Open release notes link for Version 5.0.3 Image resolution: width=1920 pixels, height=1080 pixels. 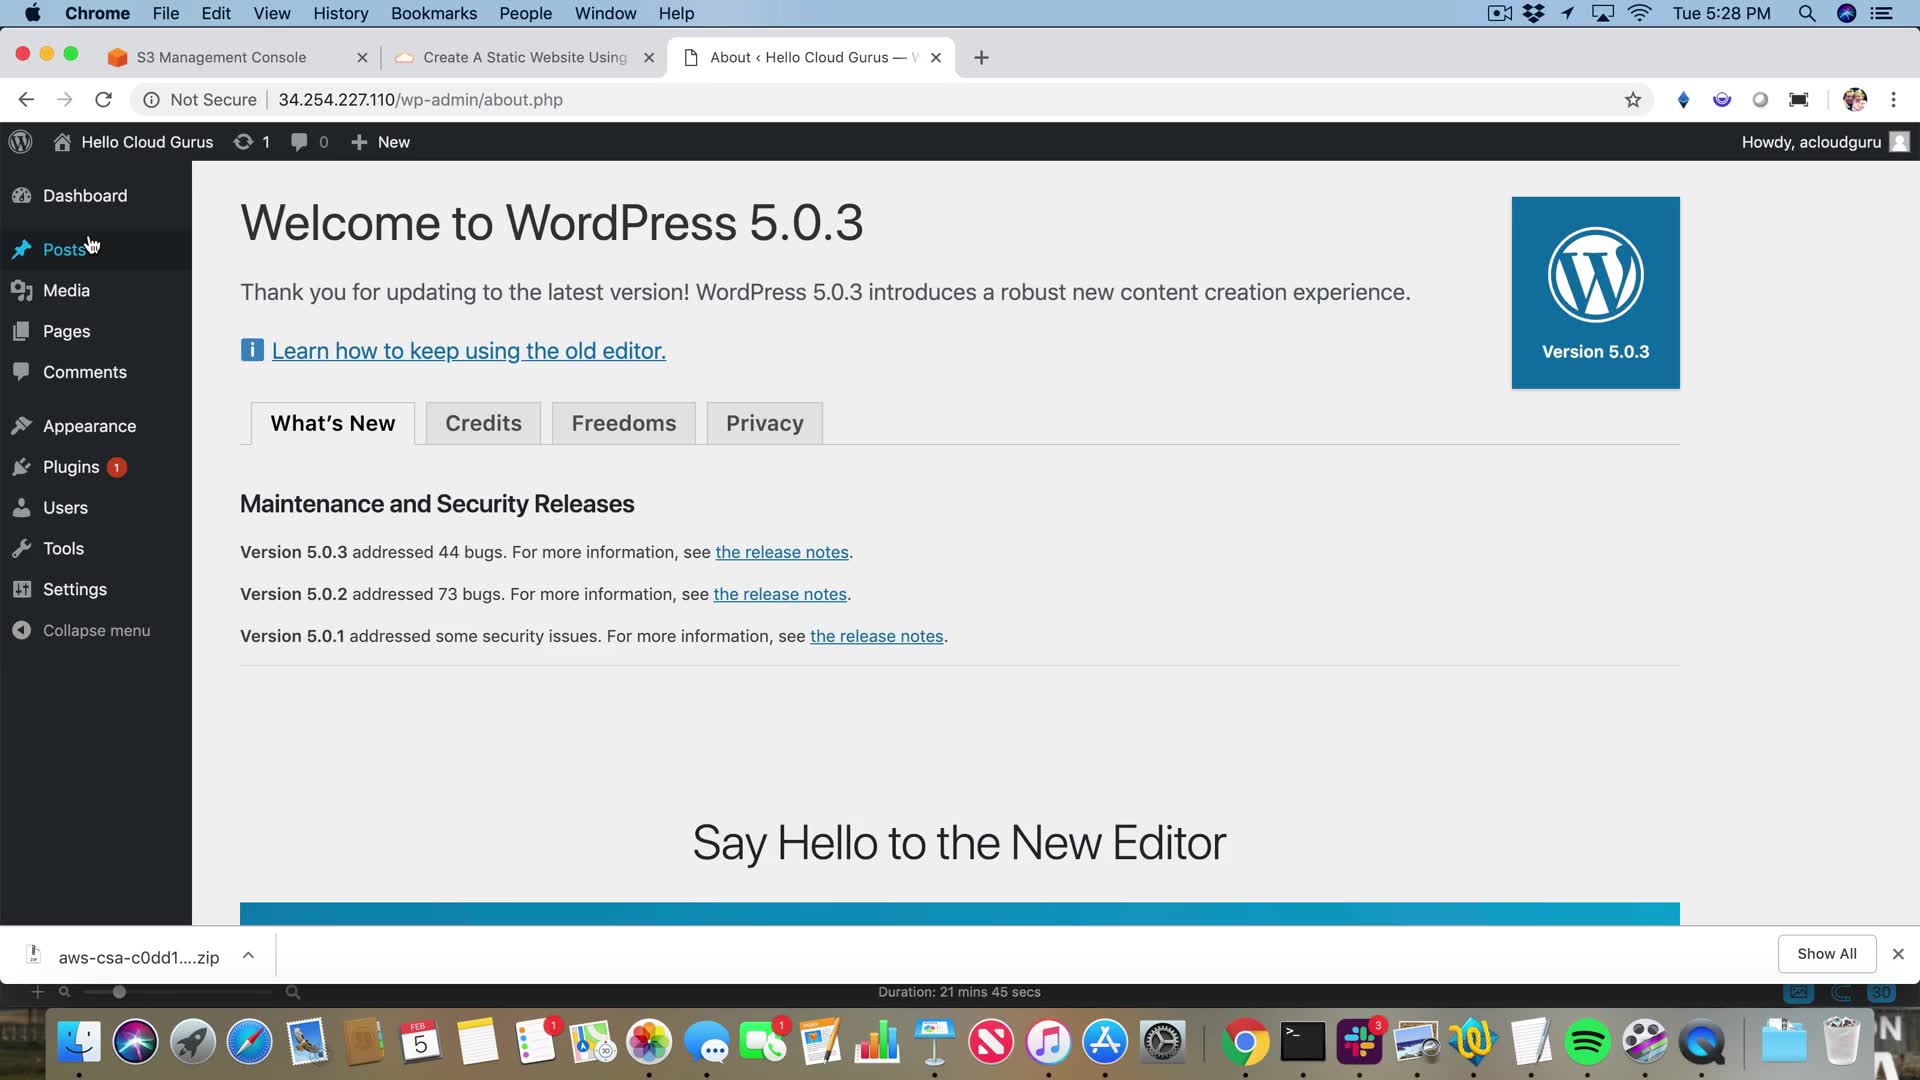coord(781,552)
